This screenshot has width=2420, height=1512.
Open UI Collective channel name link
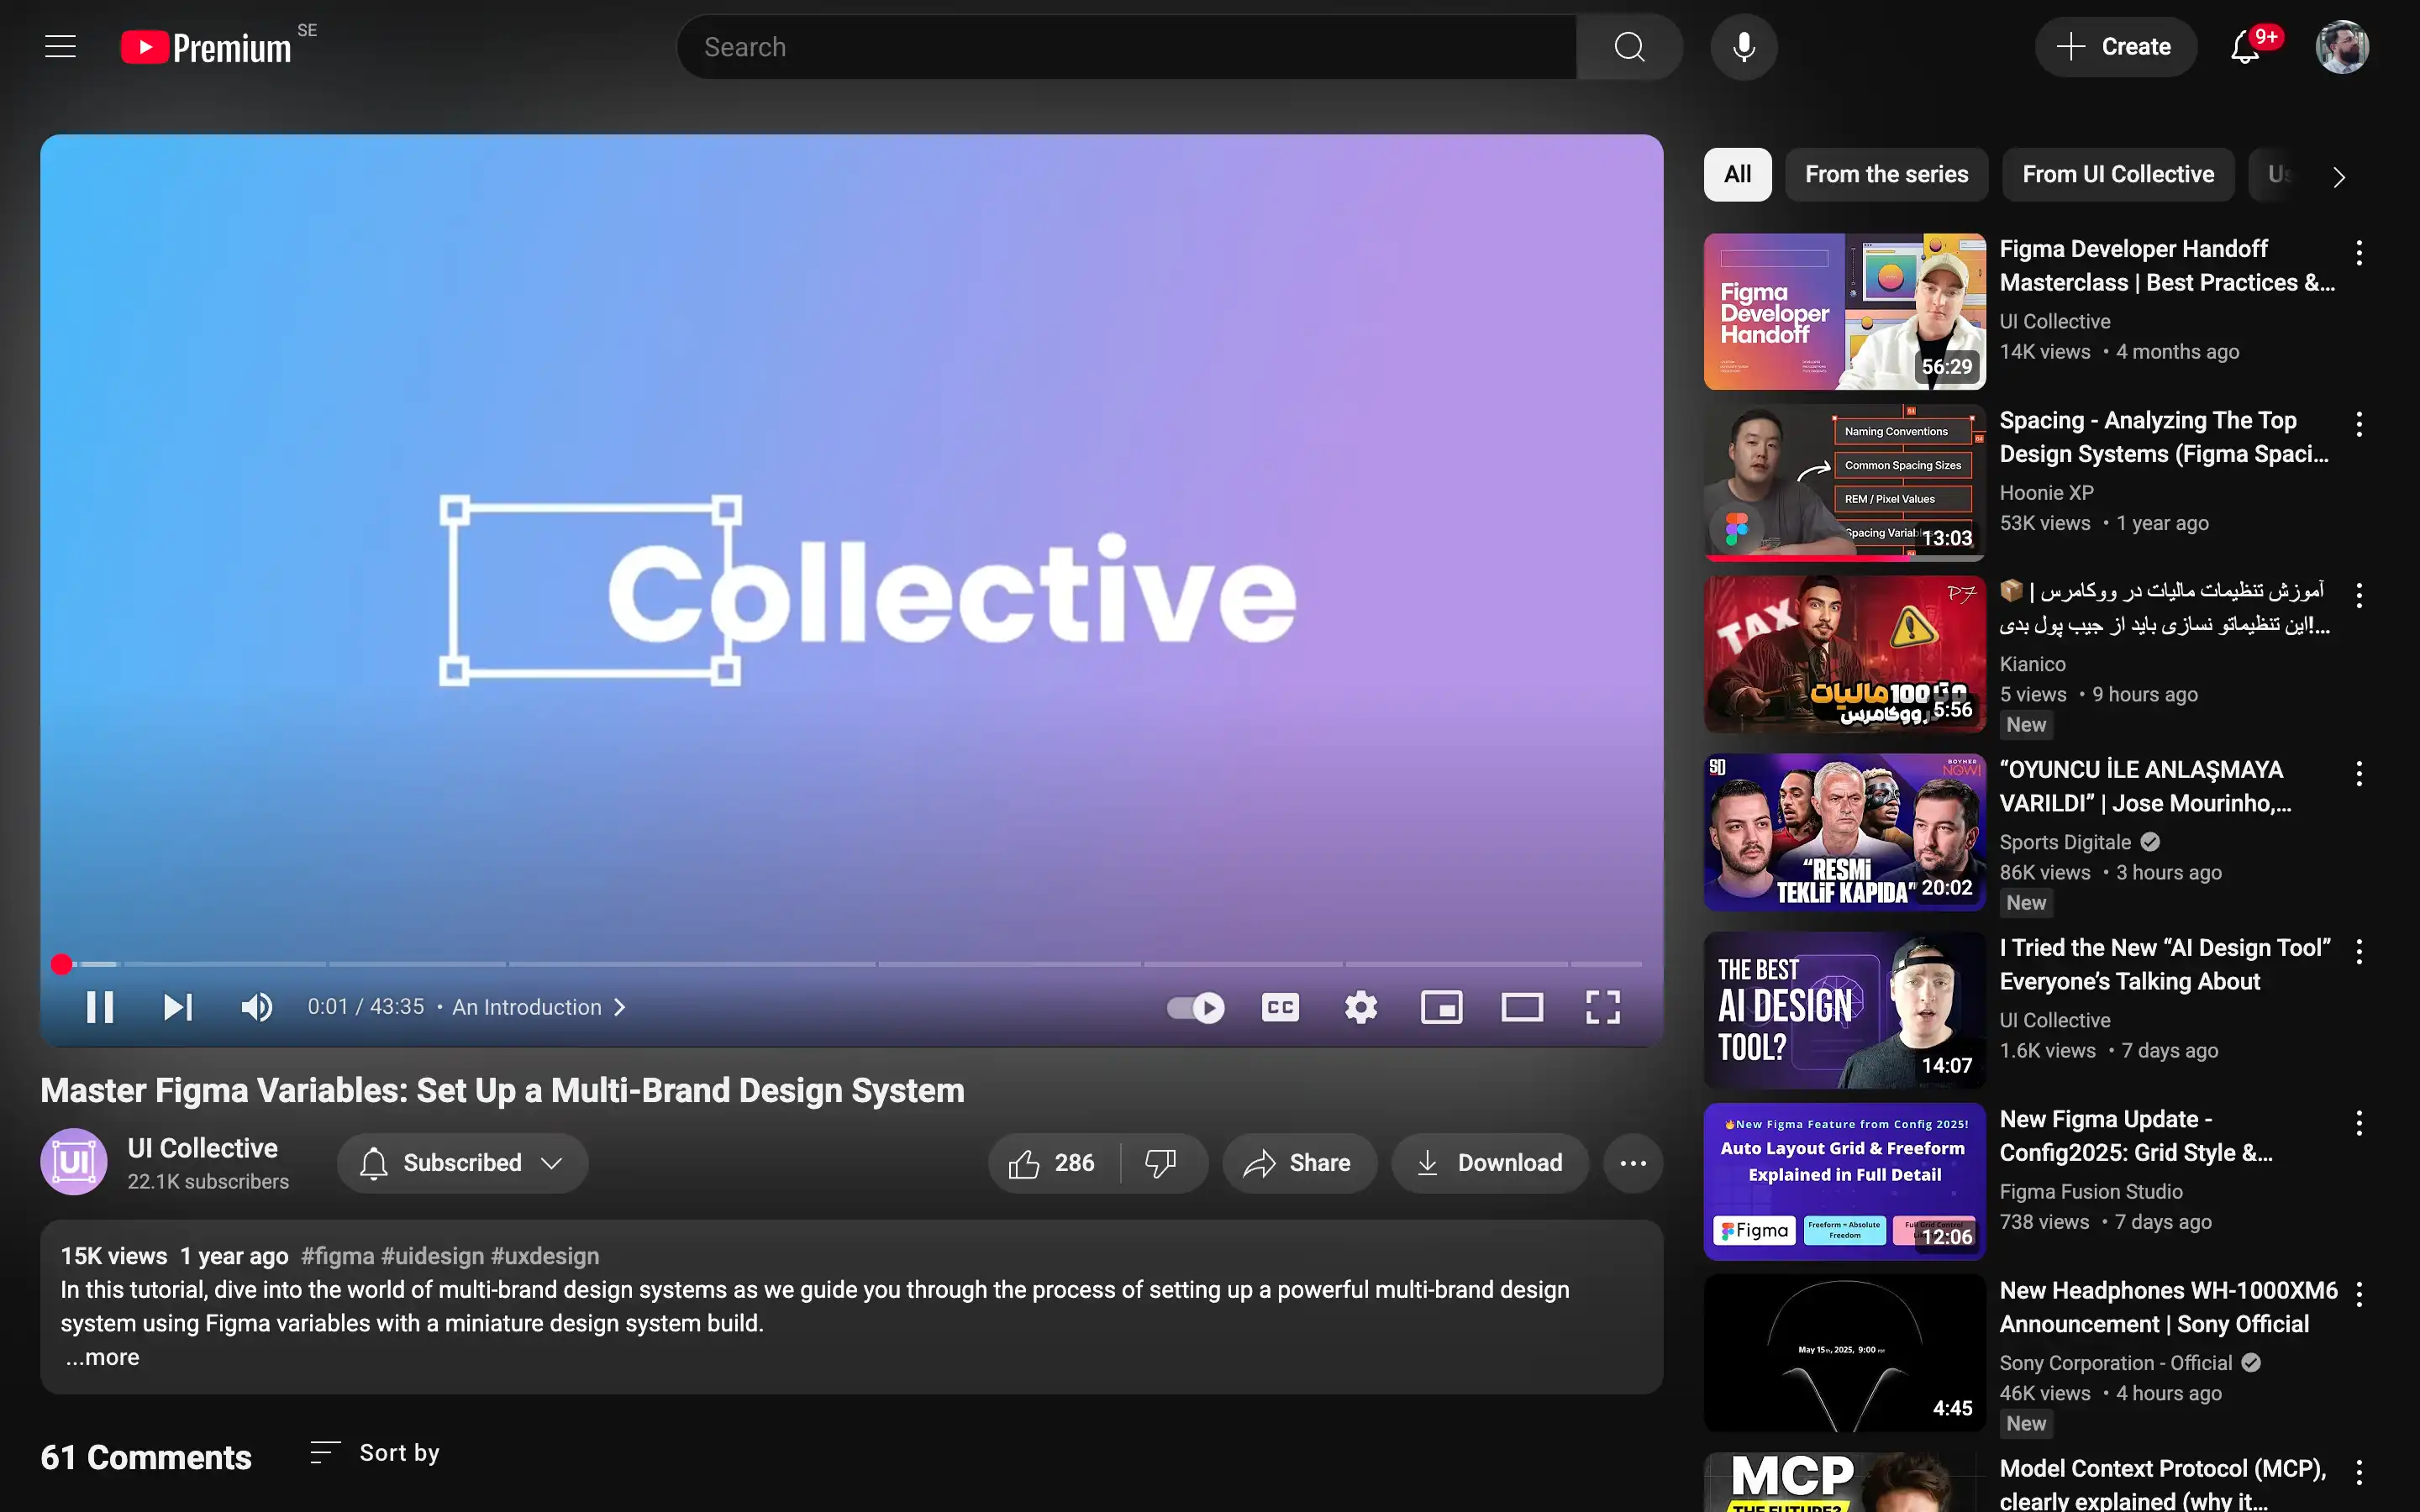203,1148
